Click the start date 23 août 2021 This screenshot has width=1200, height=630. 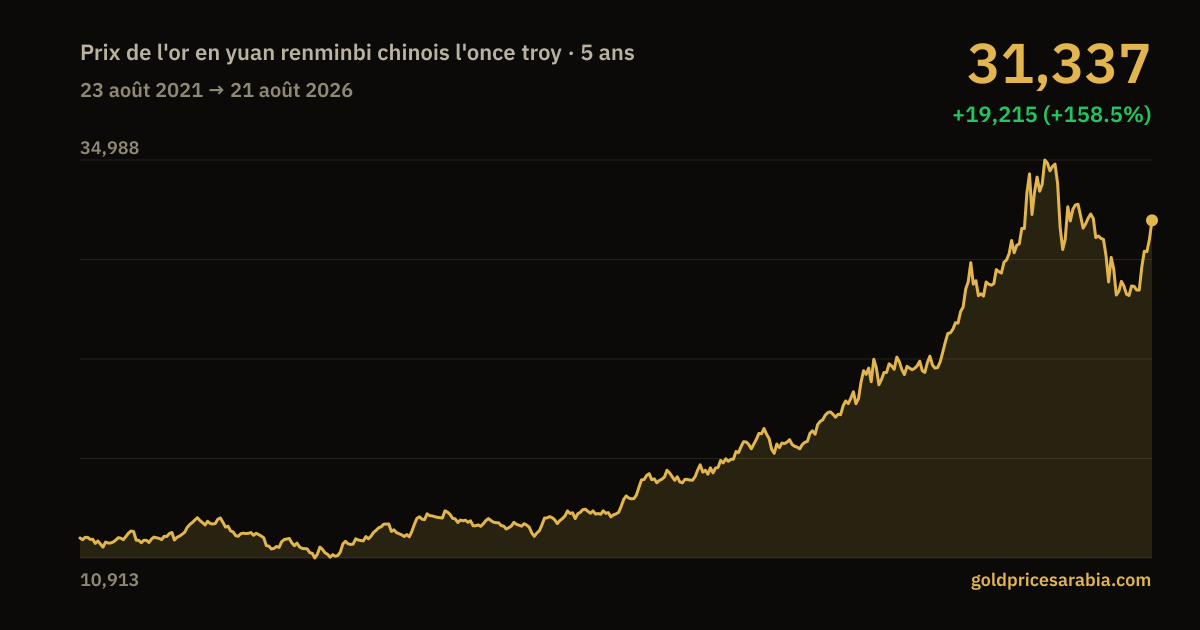(141, 90)
